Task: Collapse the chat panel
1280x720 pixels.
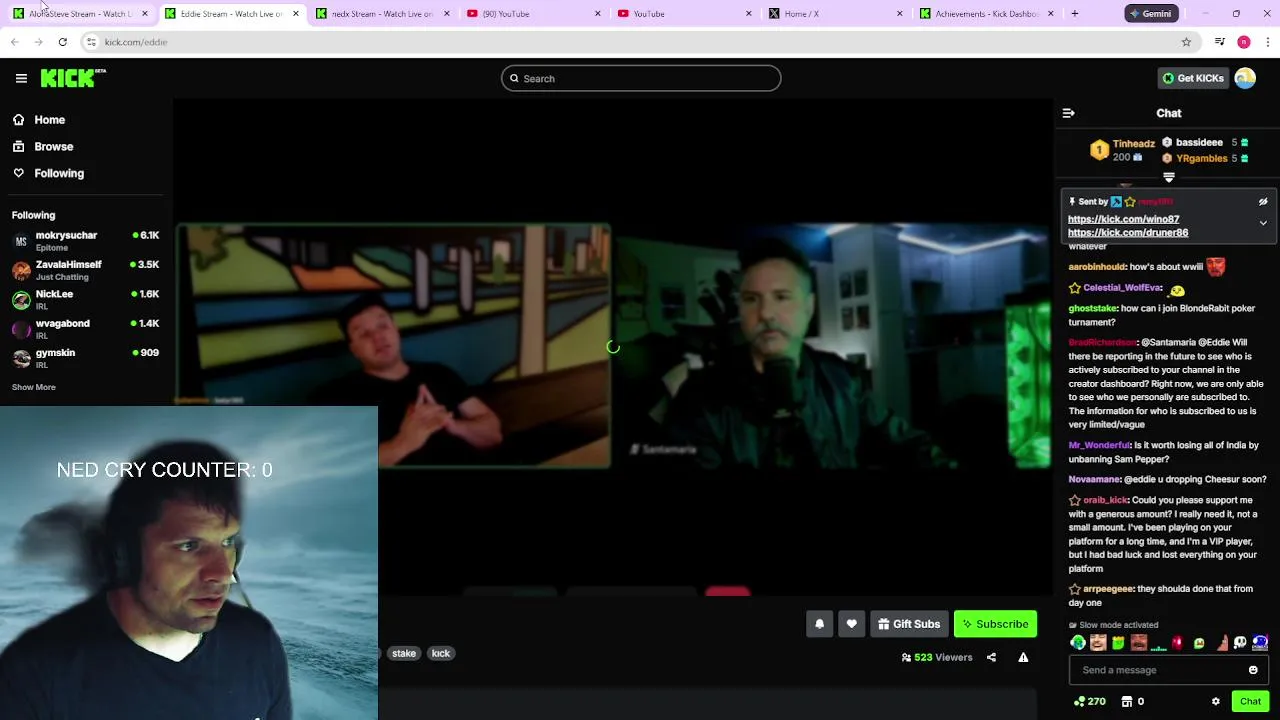Action: 1068,113
